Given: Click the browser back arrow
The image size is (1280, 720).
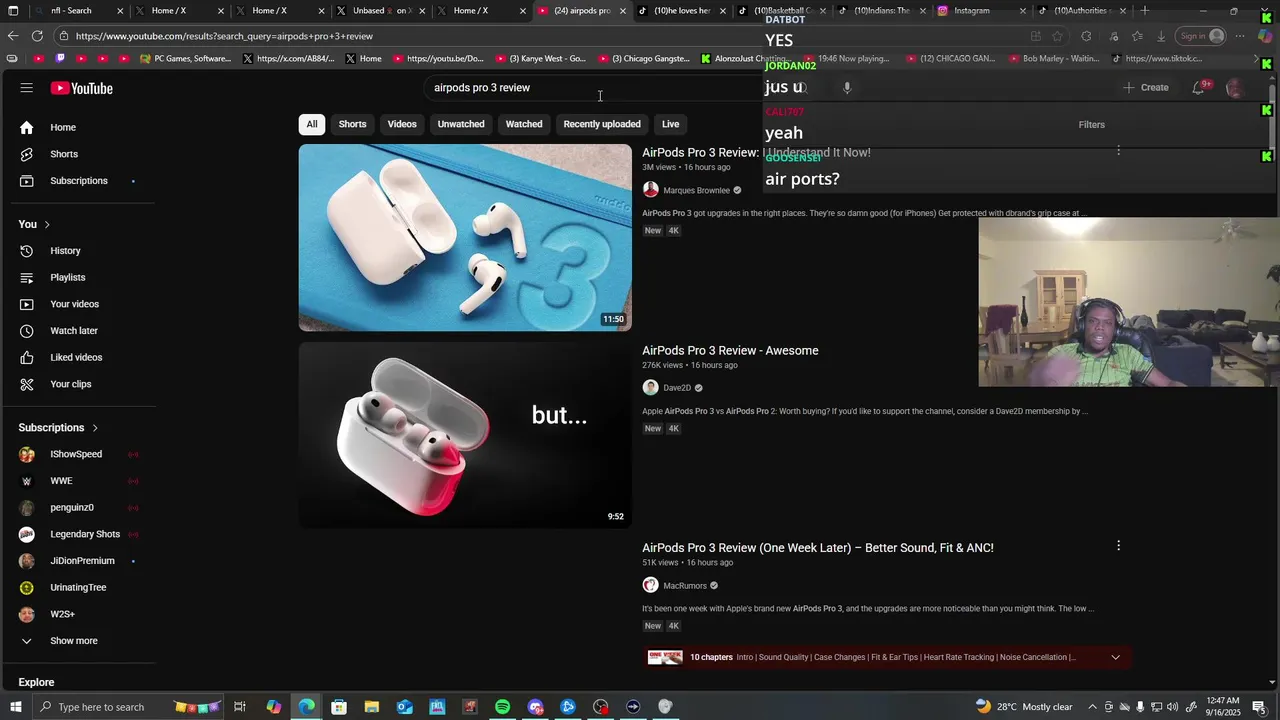Looking at the screenshot, I should tap(12, 36).
